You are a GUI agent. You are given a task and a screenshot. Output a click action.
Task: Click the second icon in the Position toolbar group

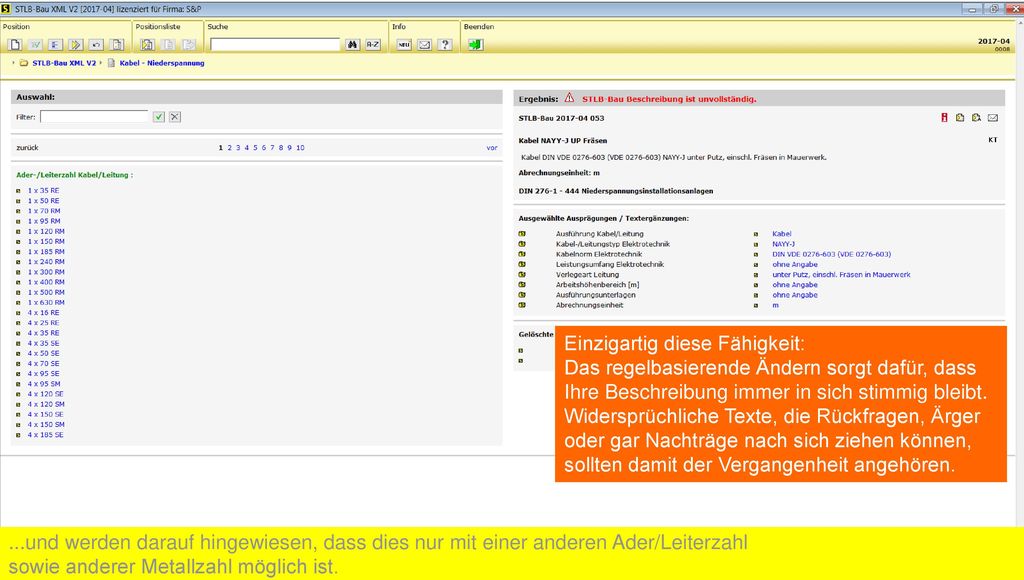pyautogui.click(x=35, y=44)
